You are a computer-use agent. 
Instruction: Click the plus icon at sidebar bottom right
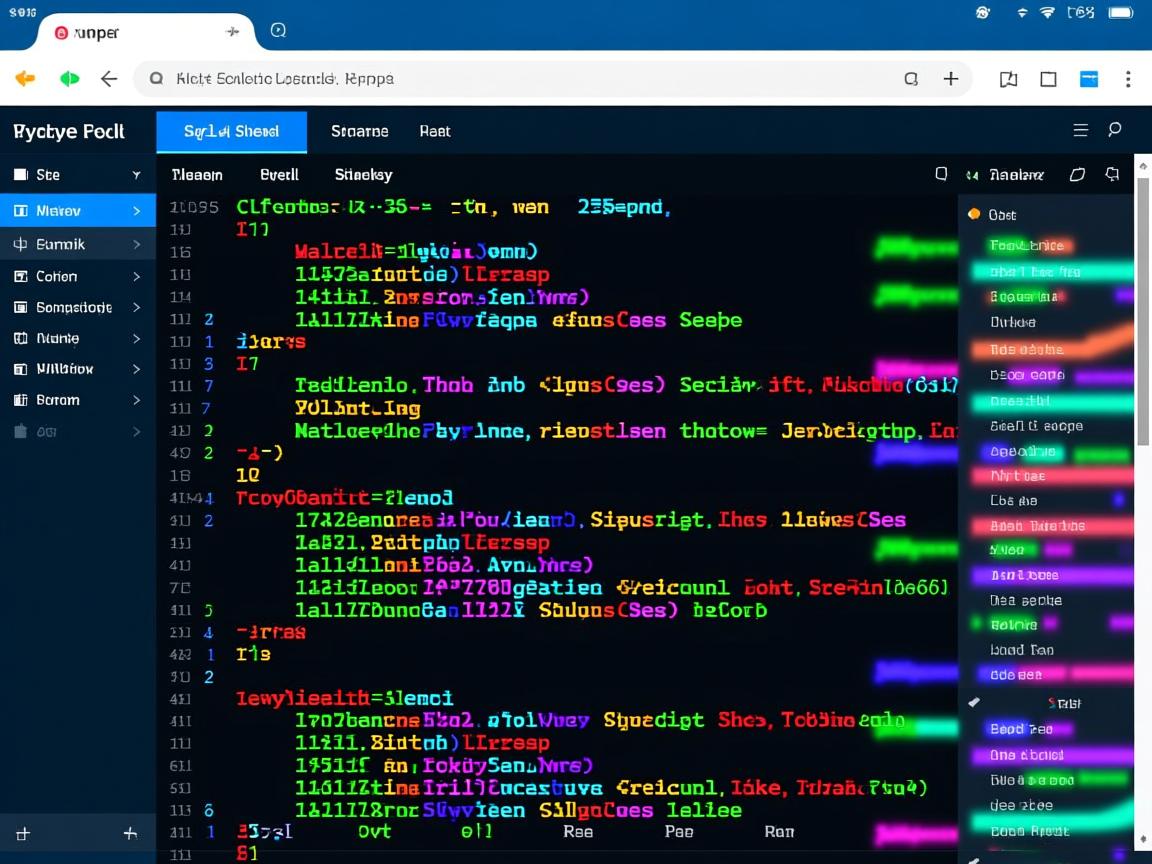pos(129,833)
